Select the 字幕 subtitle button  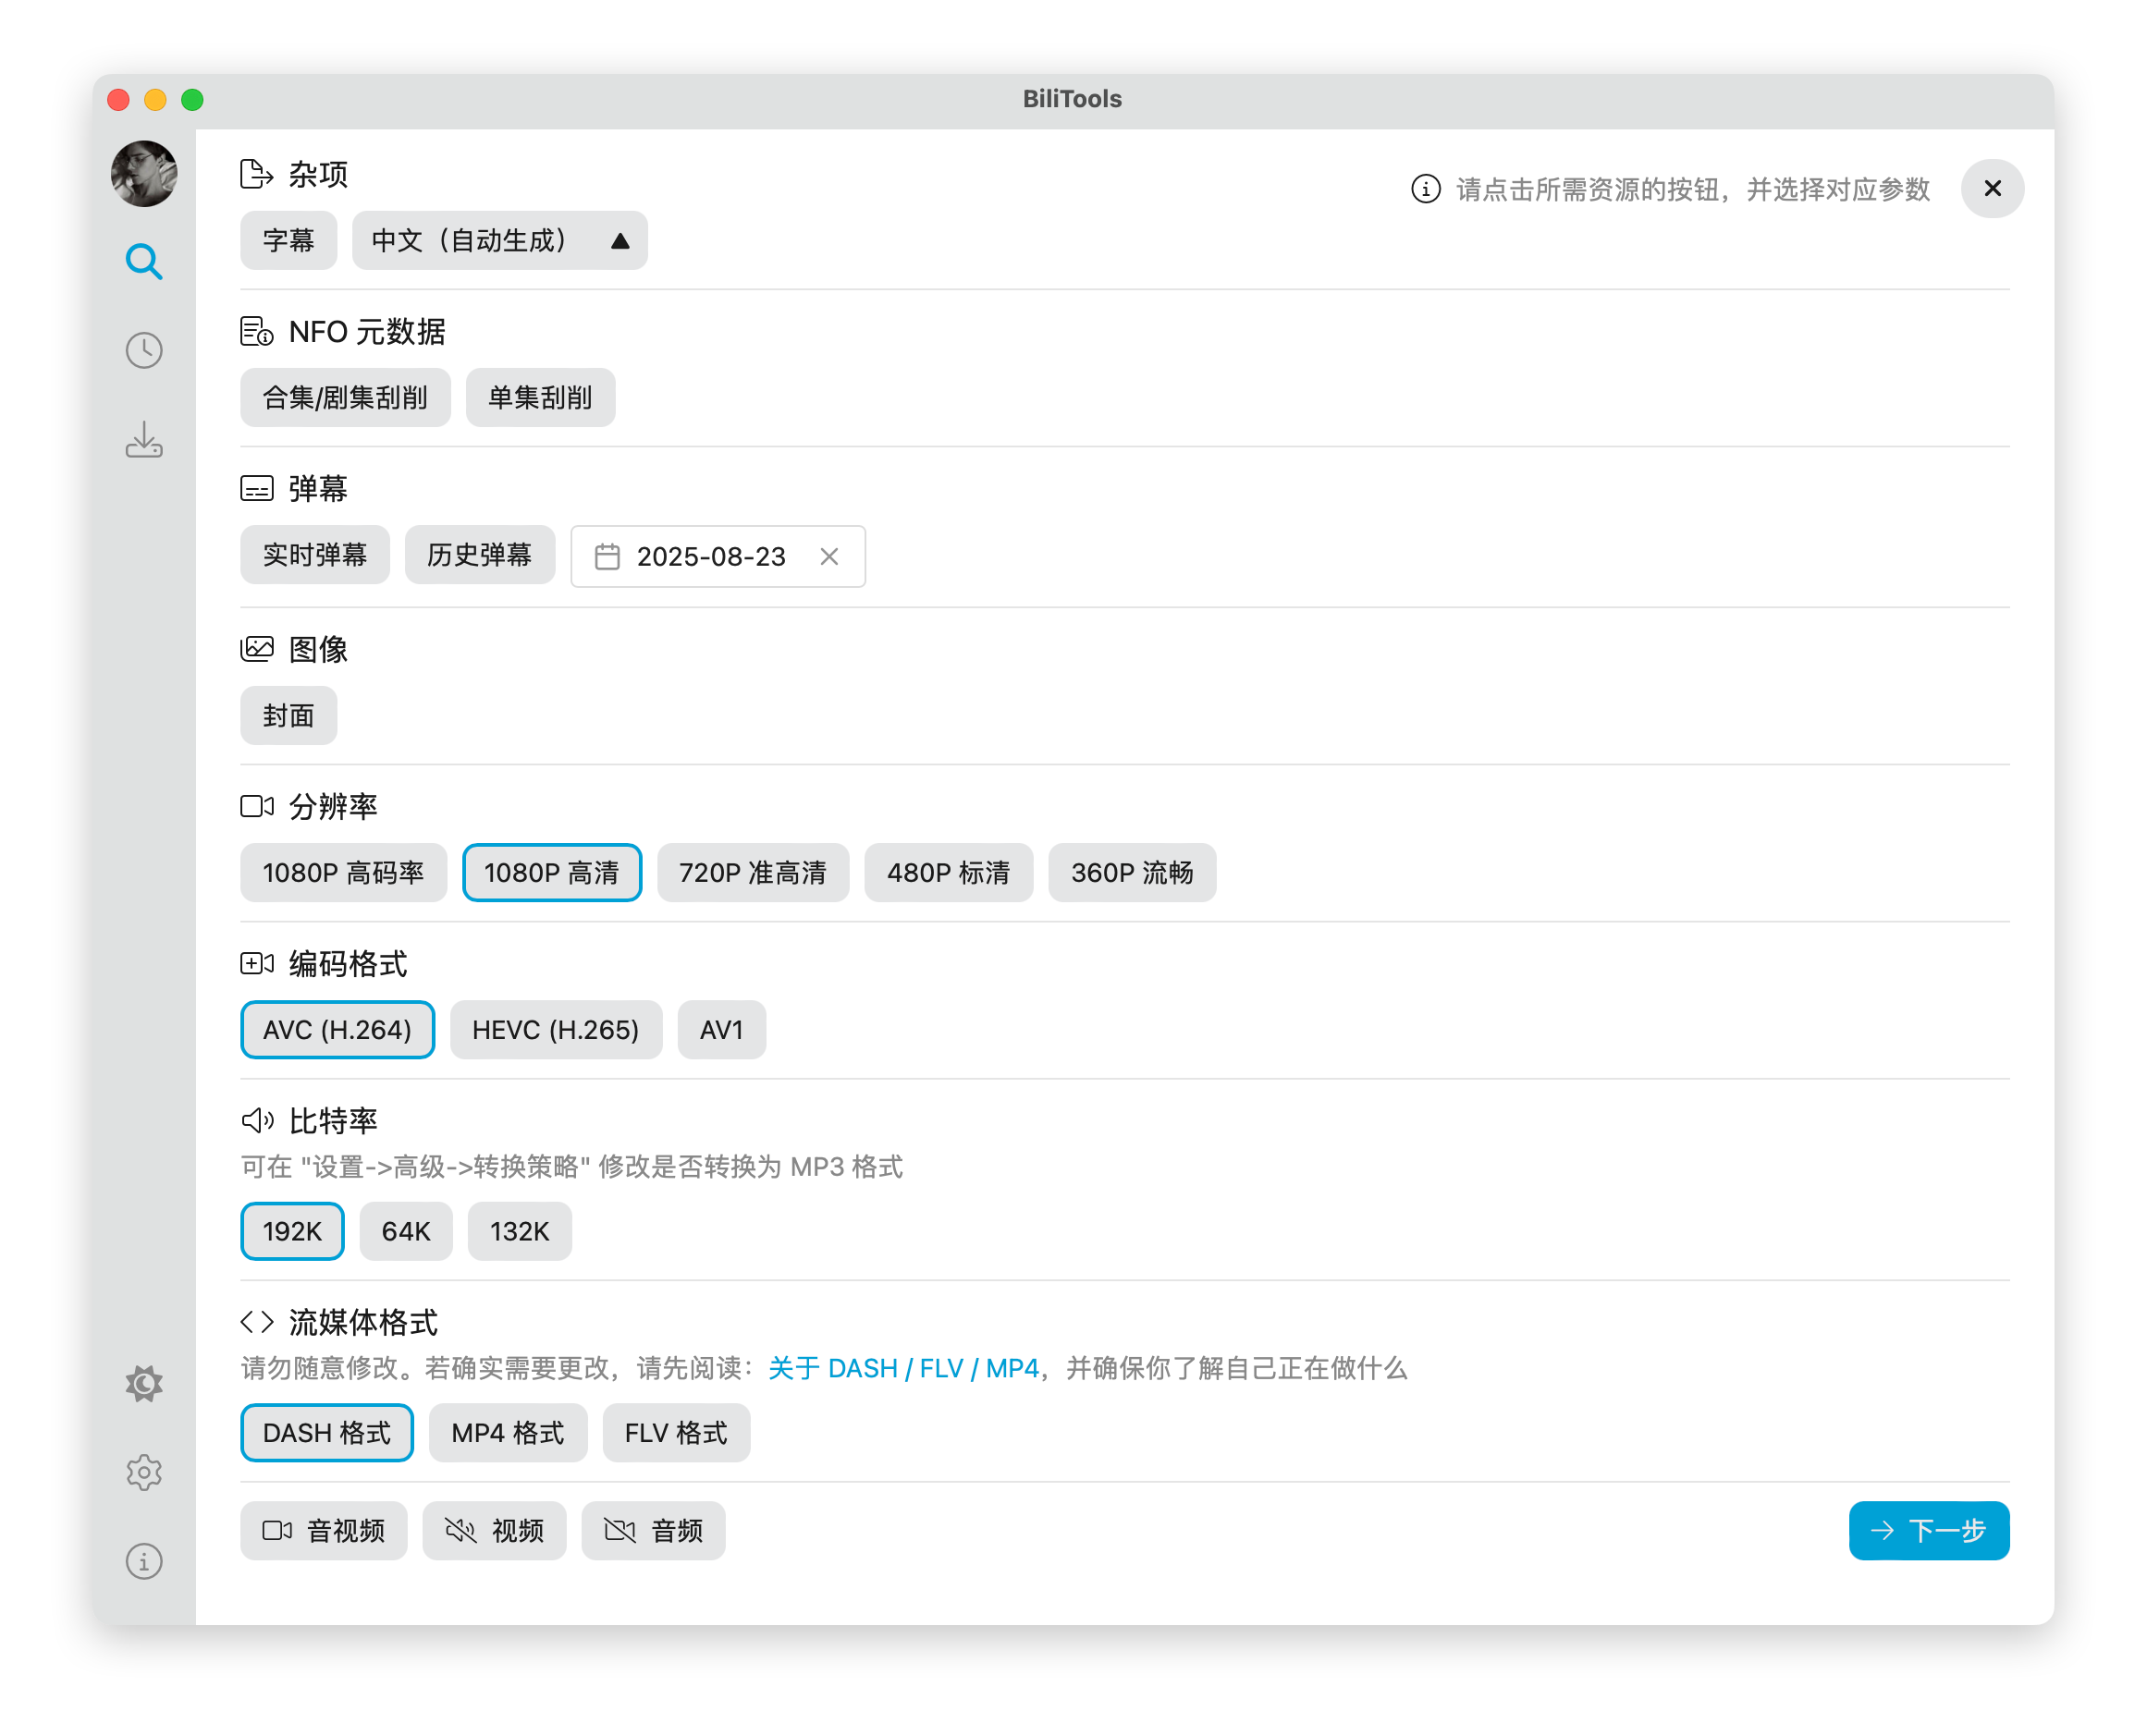click(x=288, y=241)
